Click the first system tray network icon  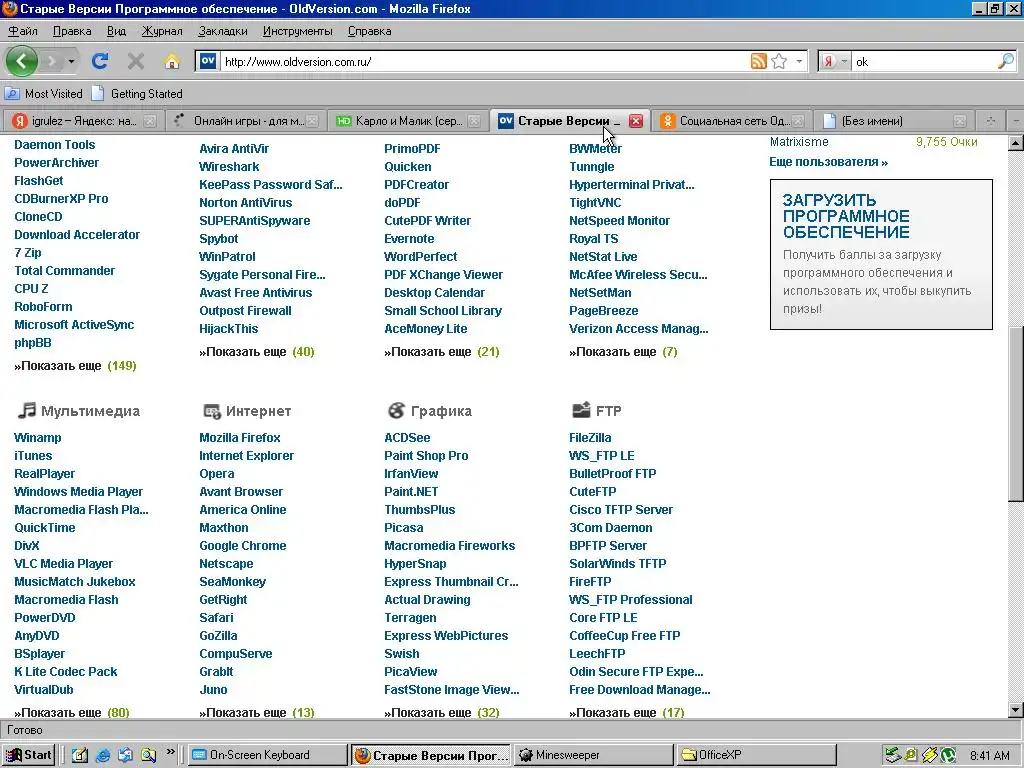(892, 756)
